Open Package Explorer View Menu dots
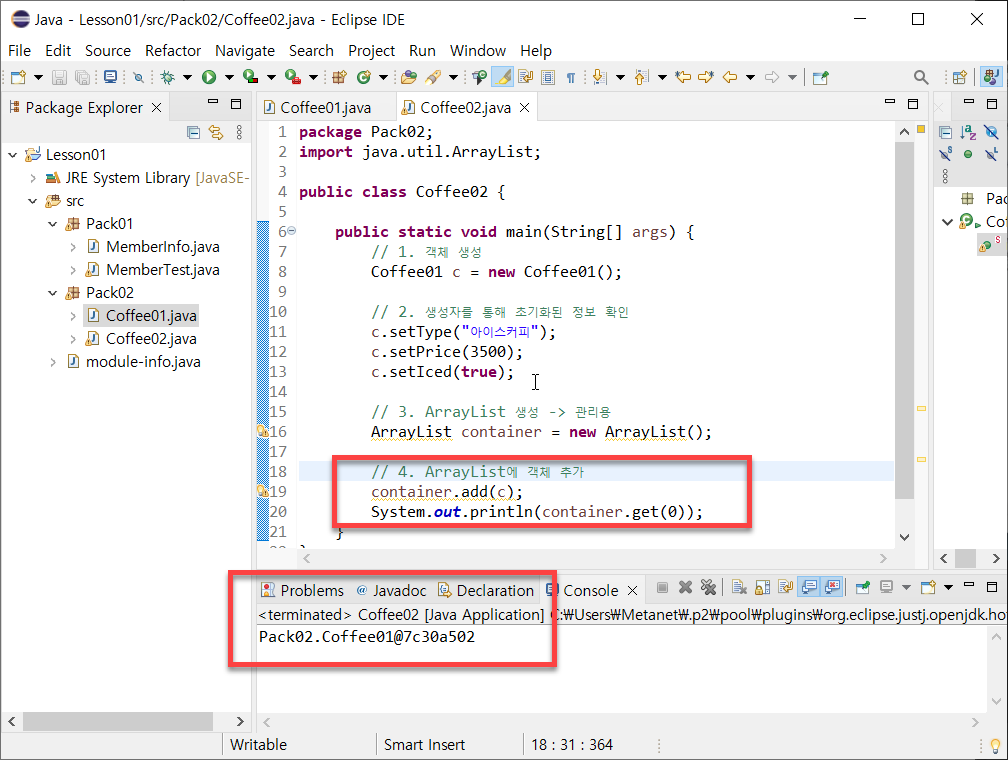The height and width of the screenshot is (760, 1008). [x=239, y=132]
